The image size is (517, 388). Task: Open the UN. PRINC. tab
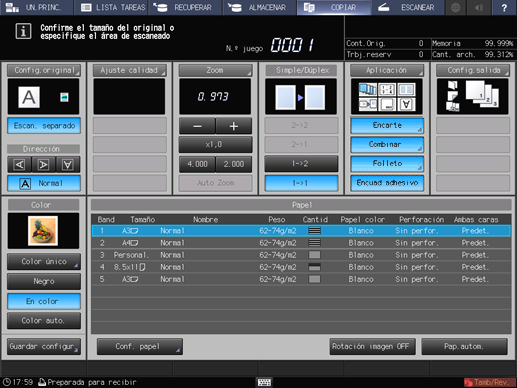(x=36, y=7)
